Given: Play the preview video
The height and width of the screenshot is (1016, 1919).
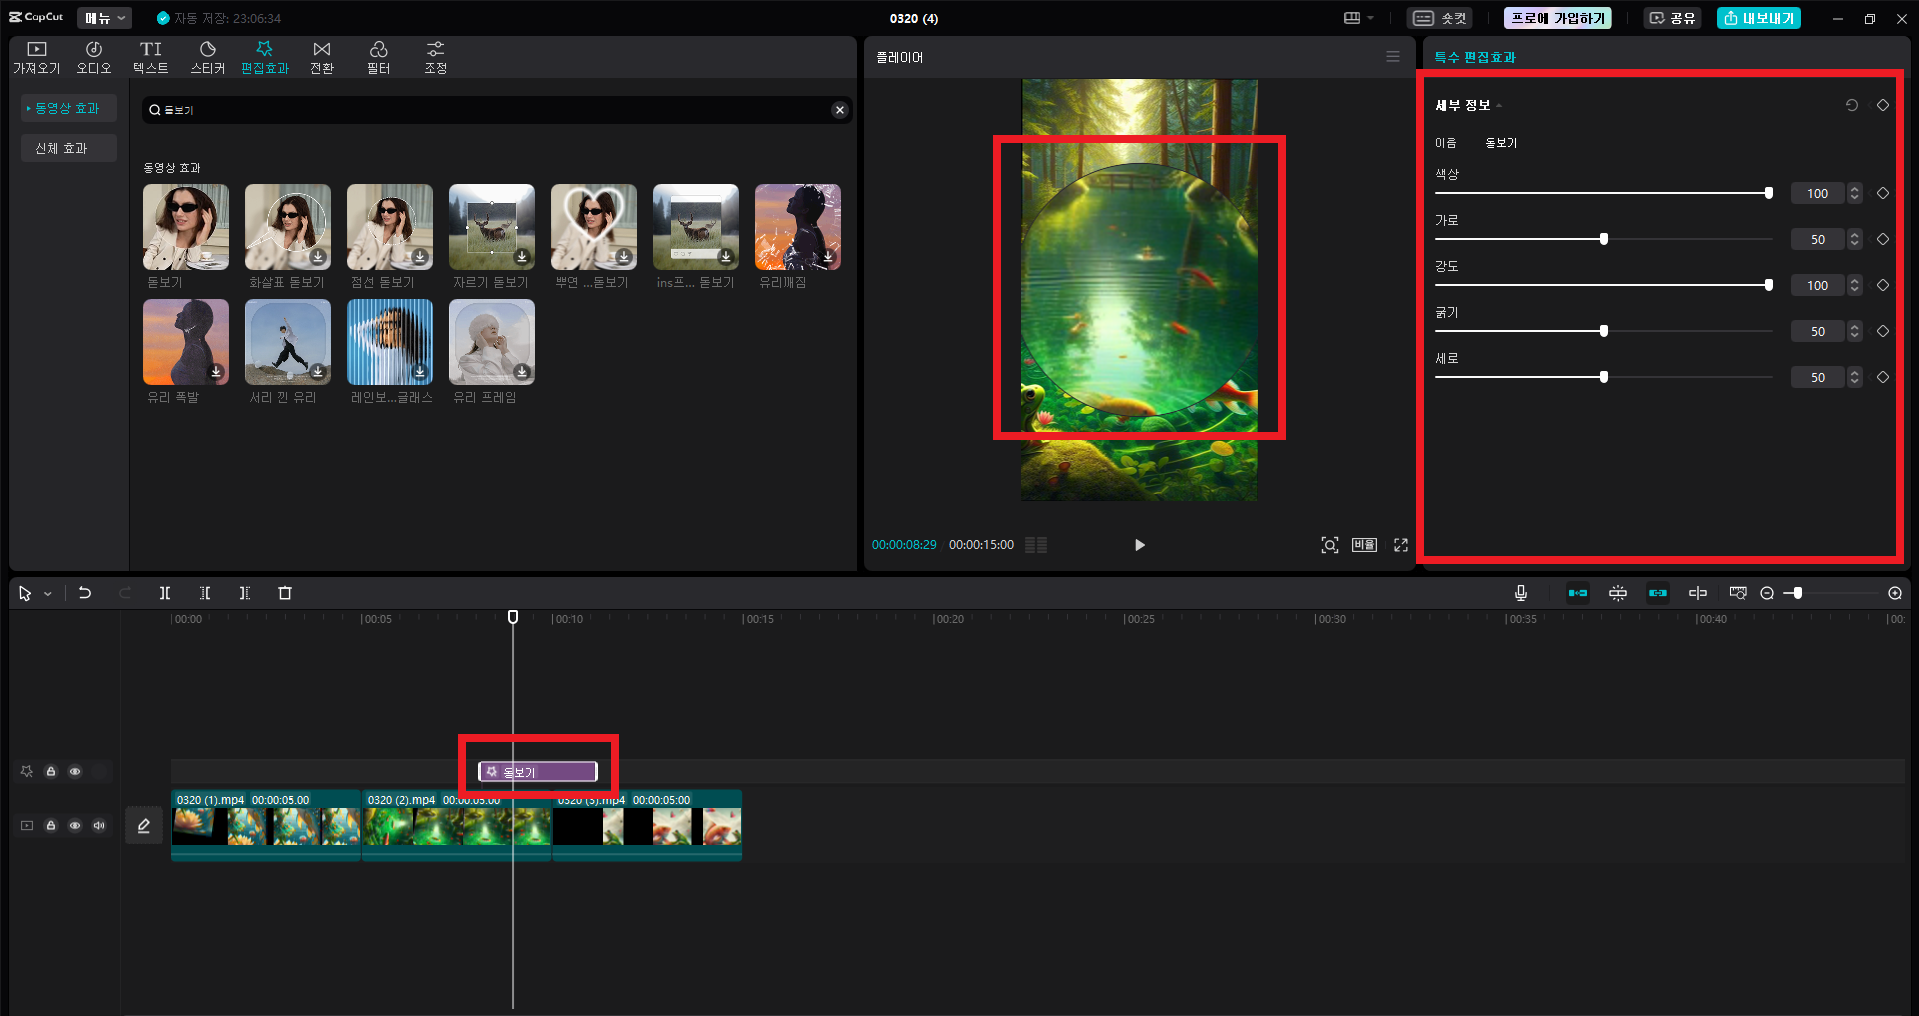Looking at the screenshot, I should point(1139,545).
